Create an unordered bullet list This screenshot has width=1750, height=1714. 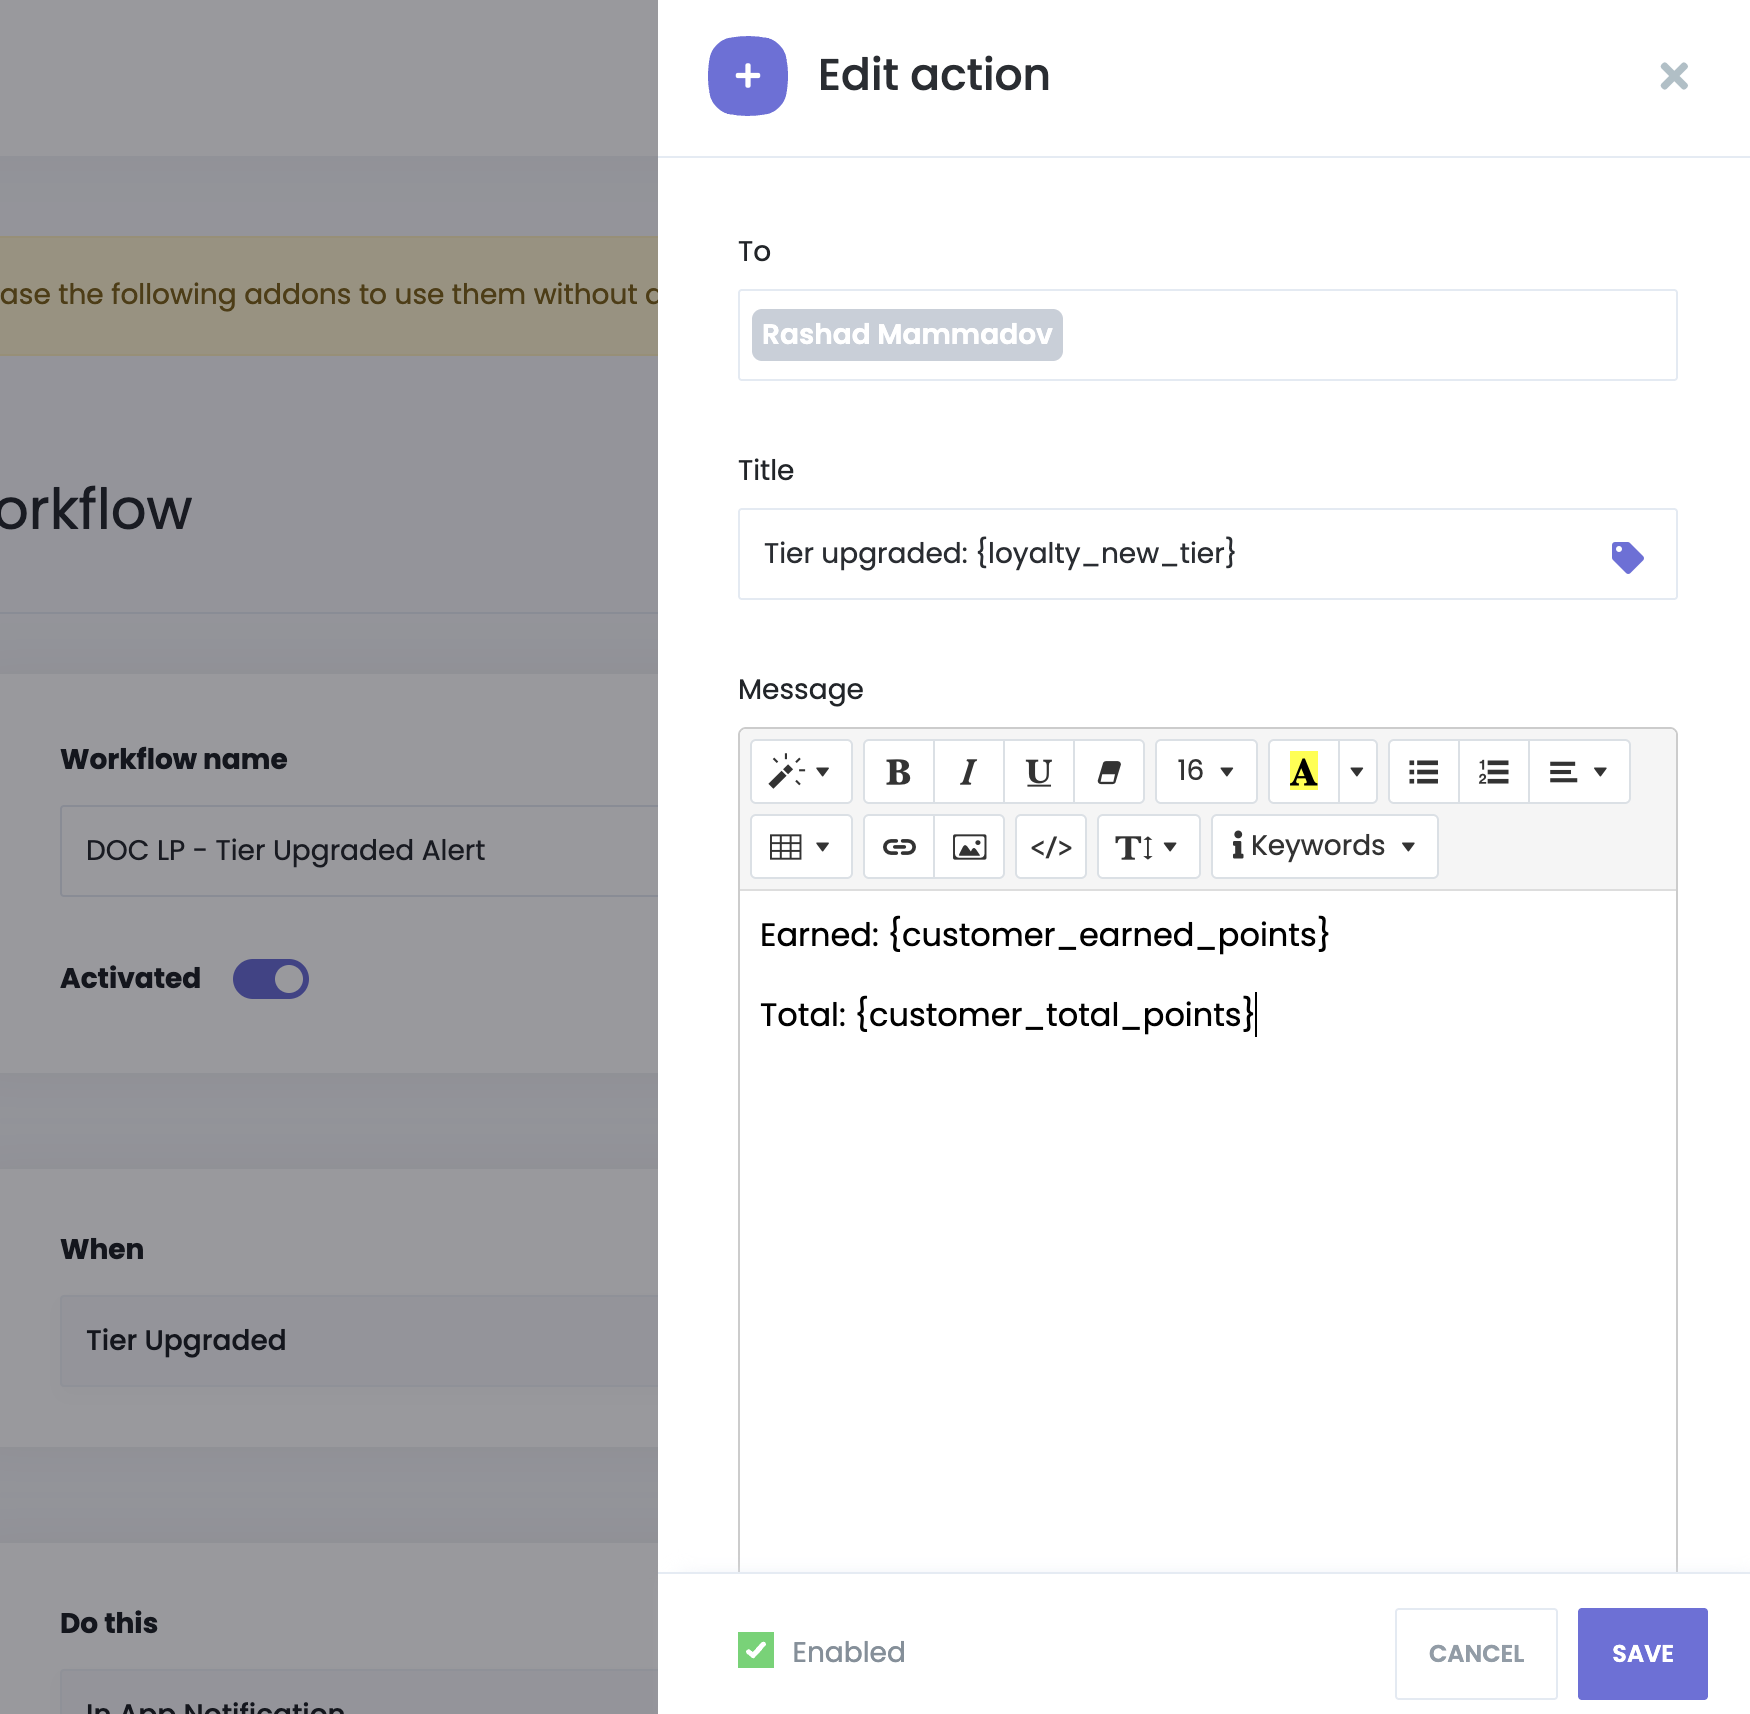click(1423, 772)
